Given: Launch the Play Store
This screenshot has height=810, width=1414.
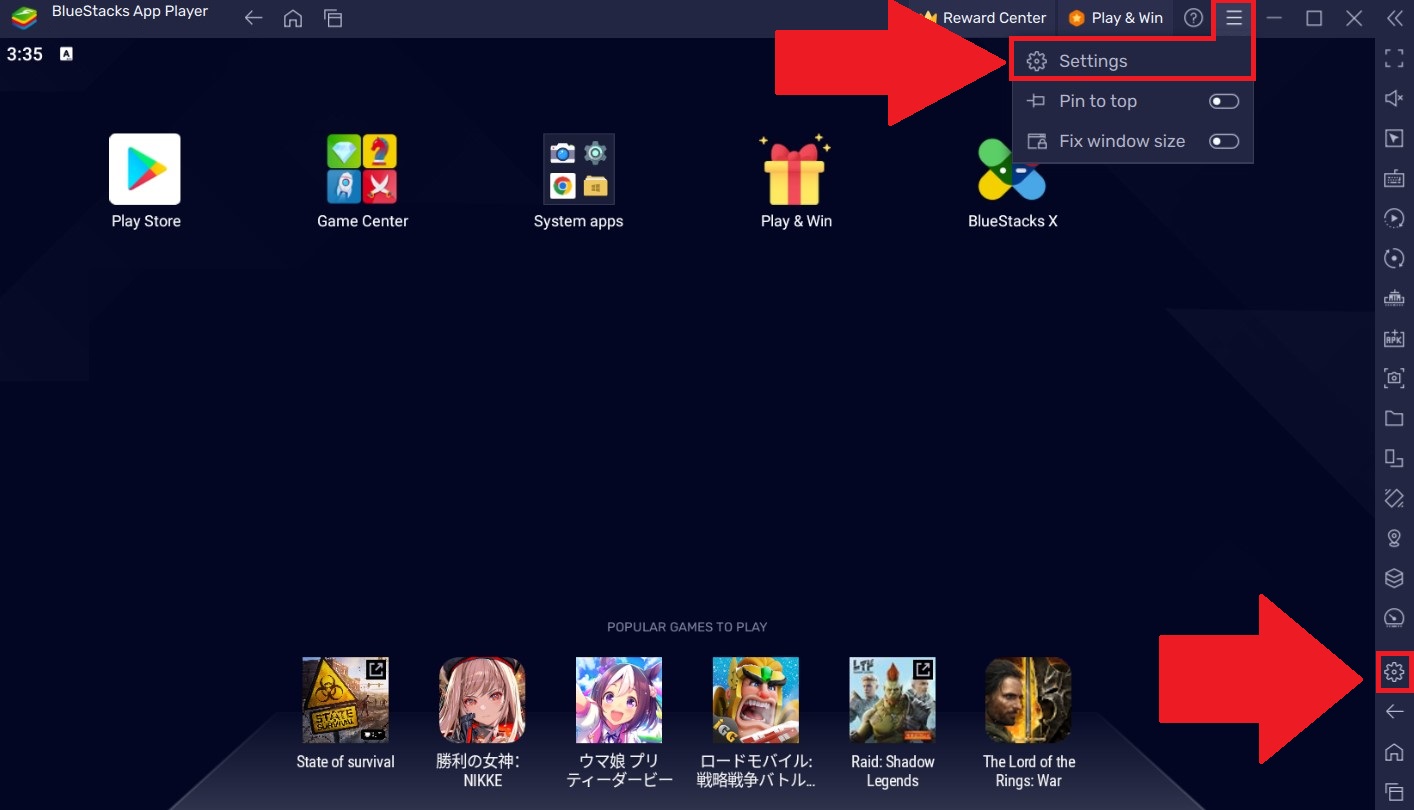Looking at the screenshot, I should (x=145, y=168).
